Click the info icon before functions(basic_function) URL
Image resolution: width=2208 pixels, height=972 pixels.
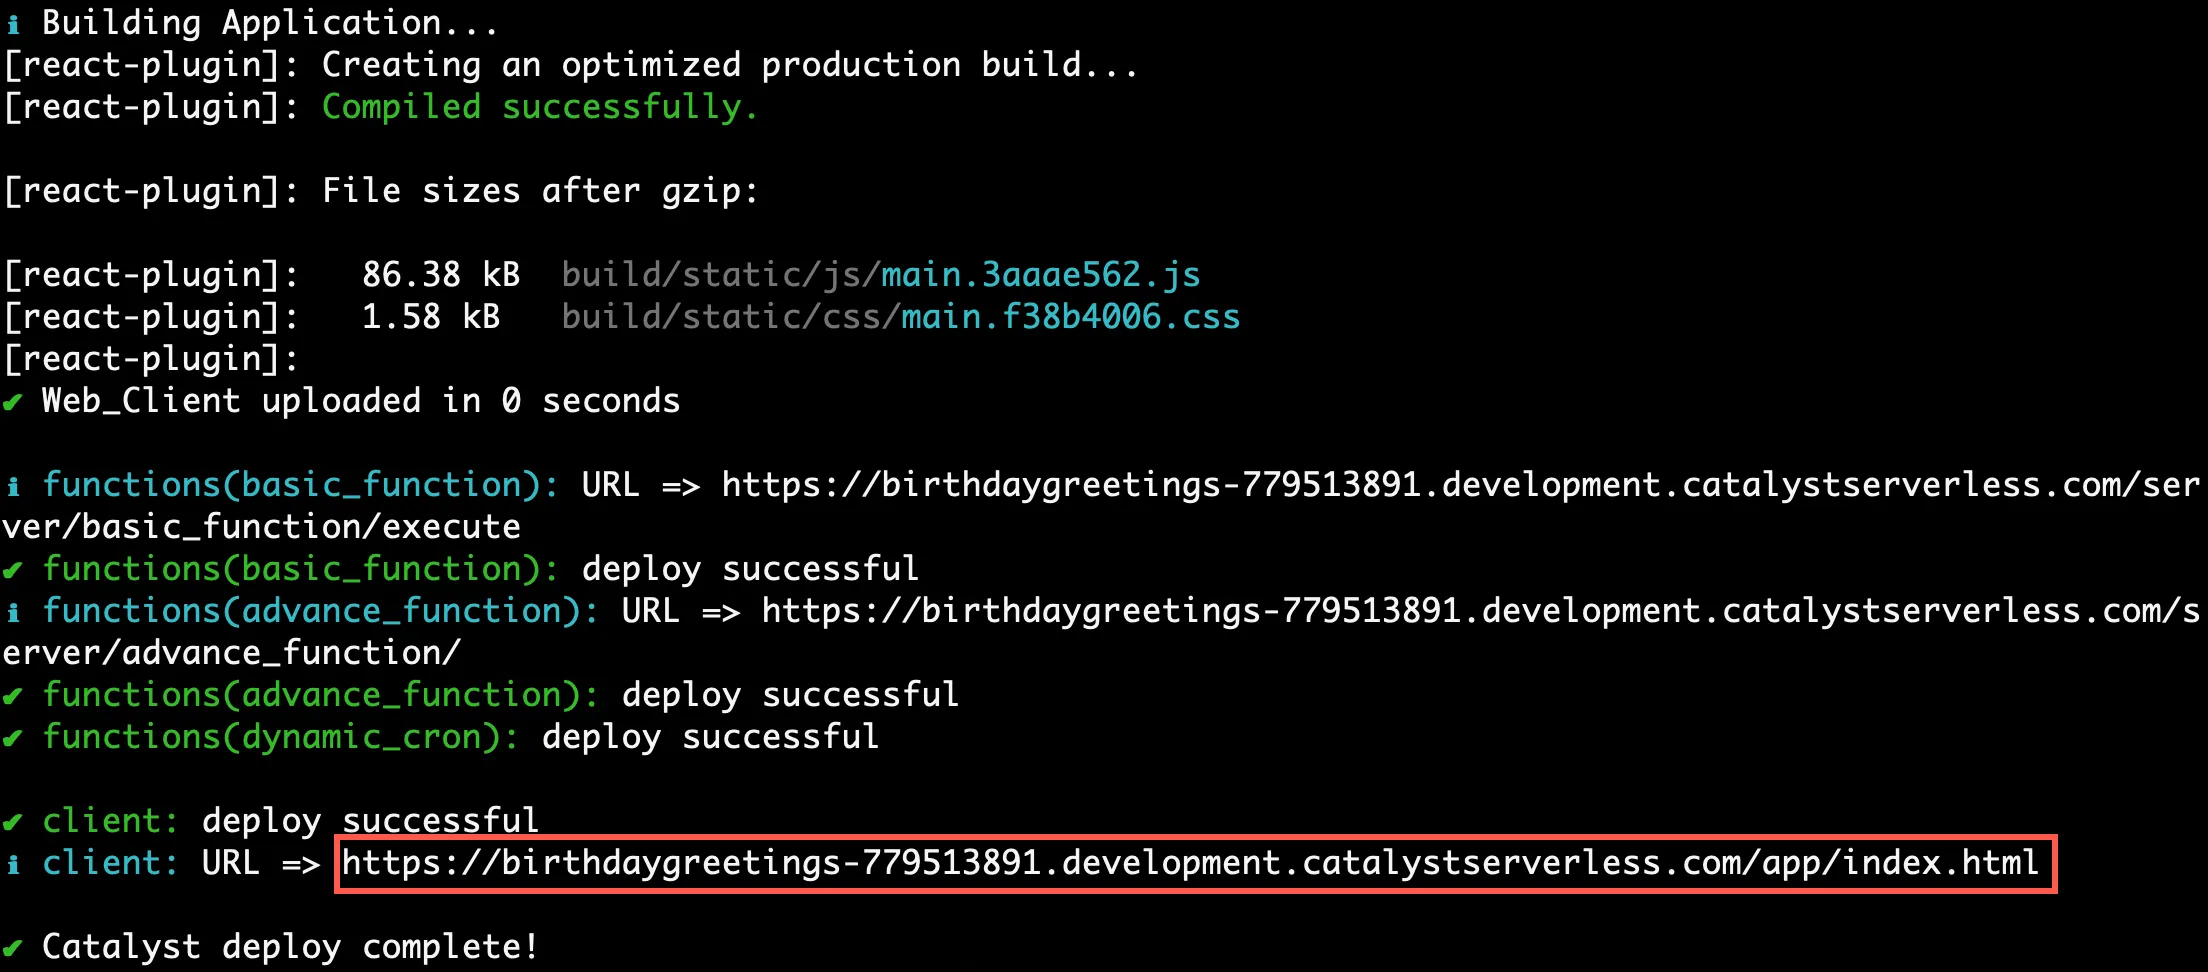click(x=13, y=486)
